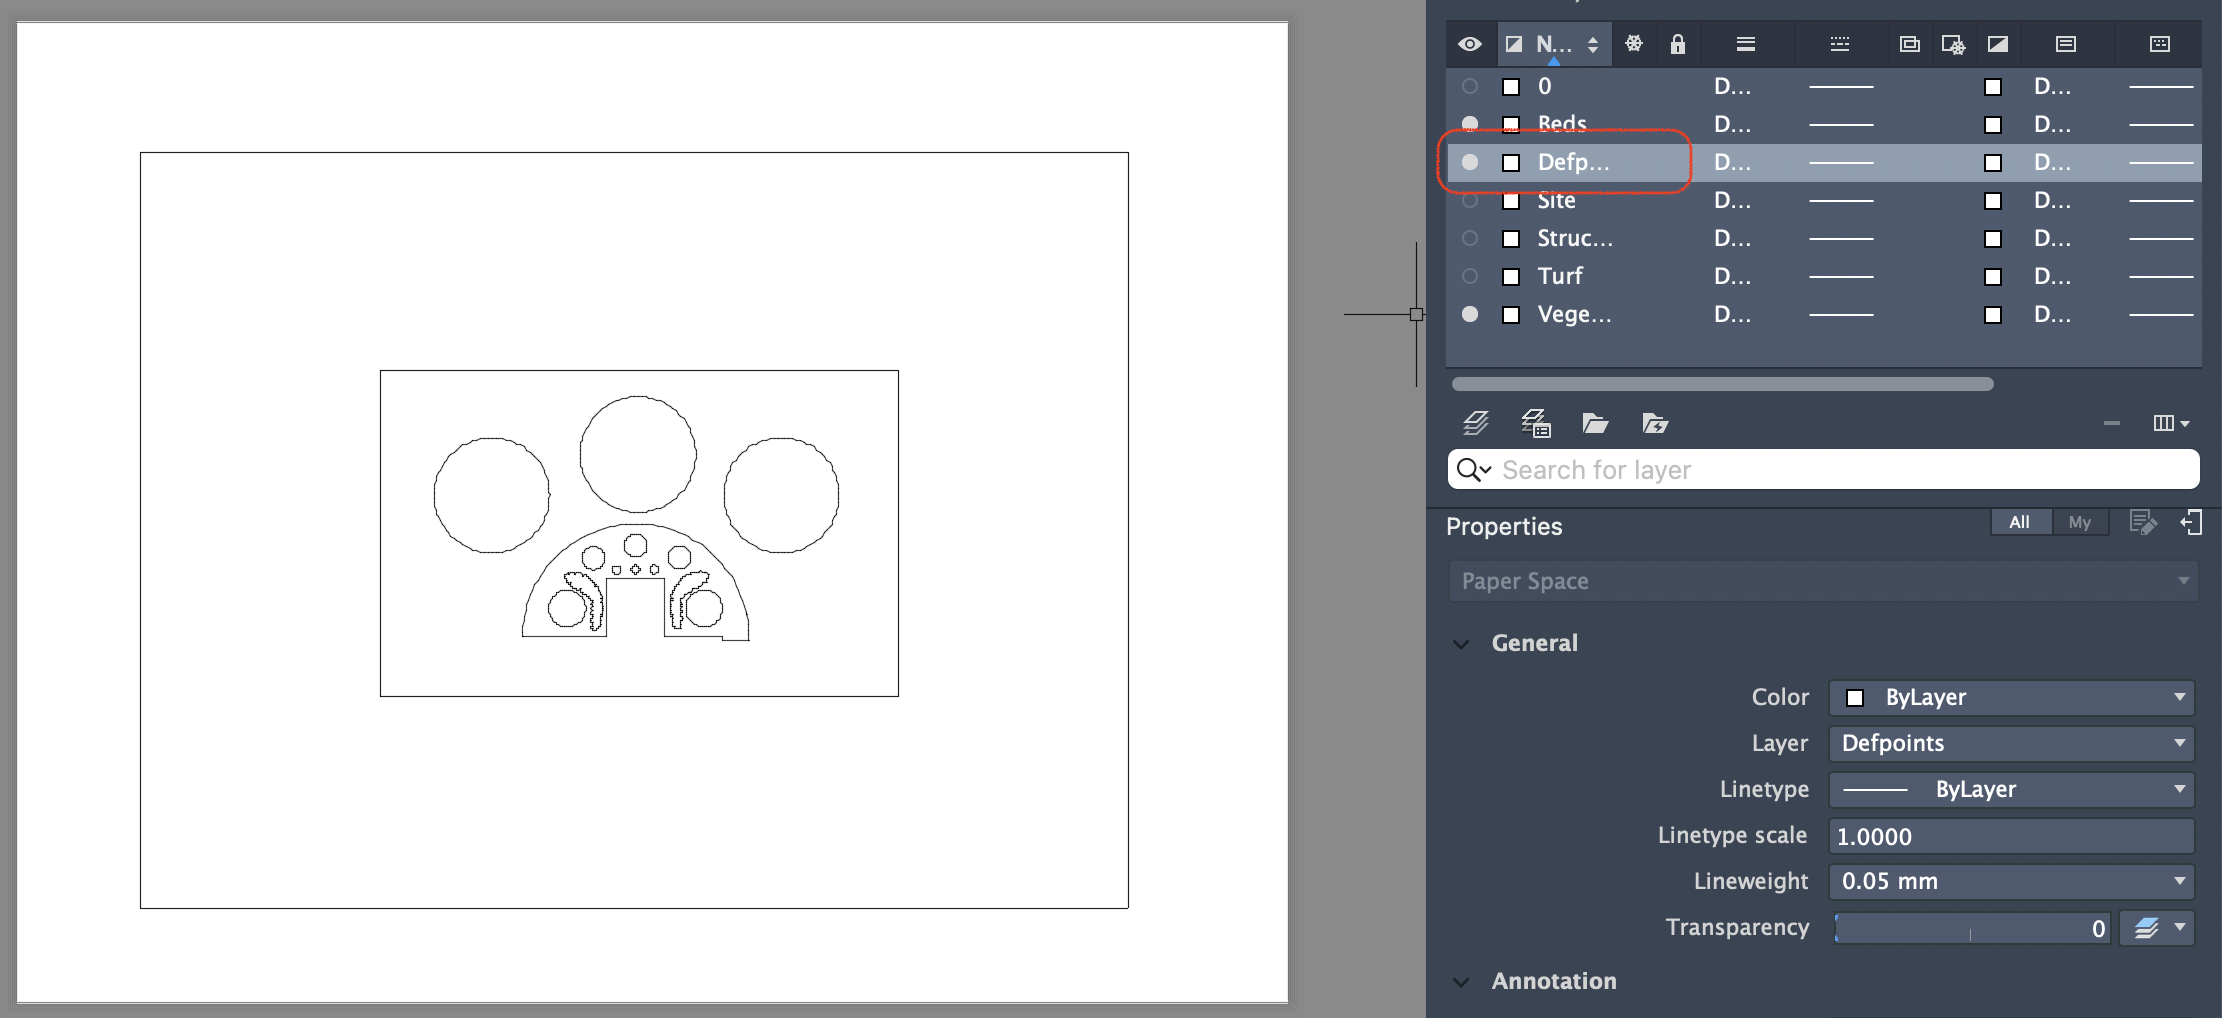
Task: Collapse the General properties section
Action: [x=1461, y=644]
